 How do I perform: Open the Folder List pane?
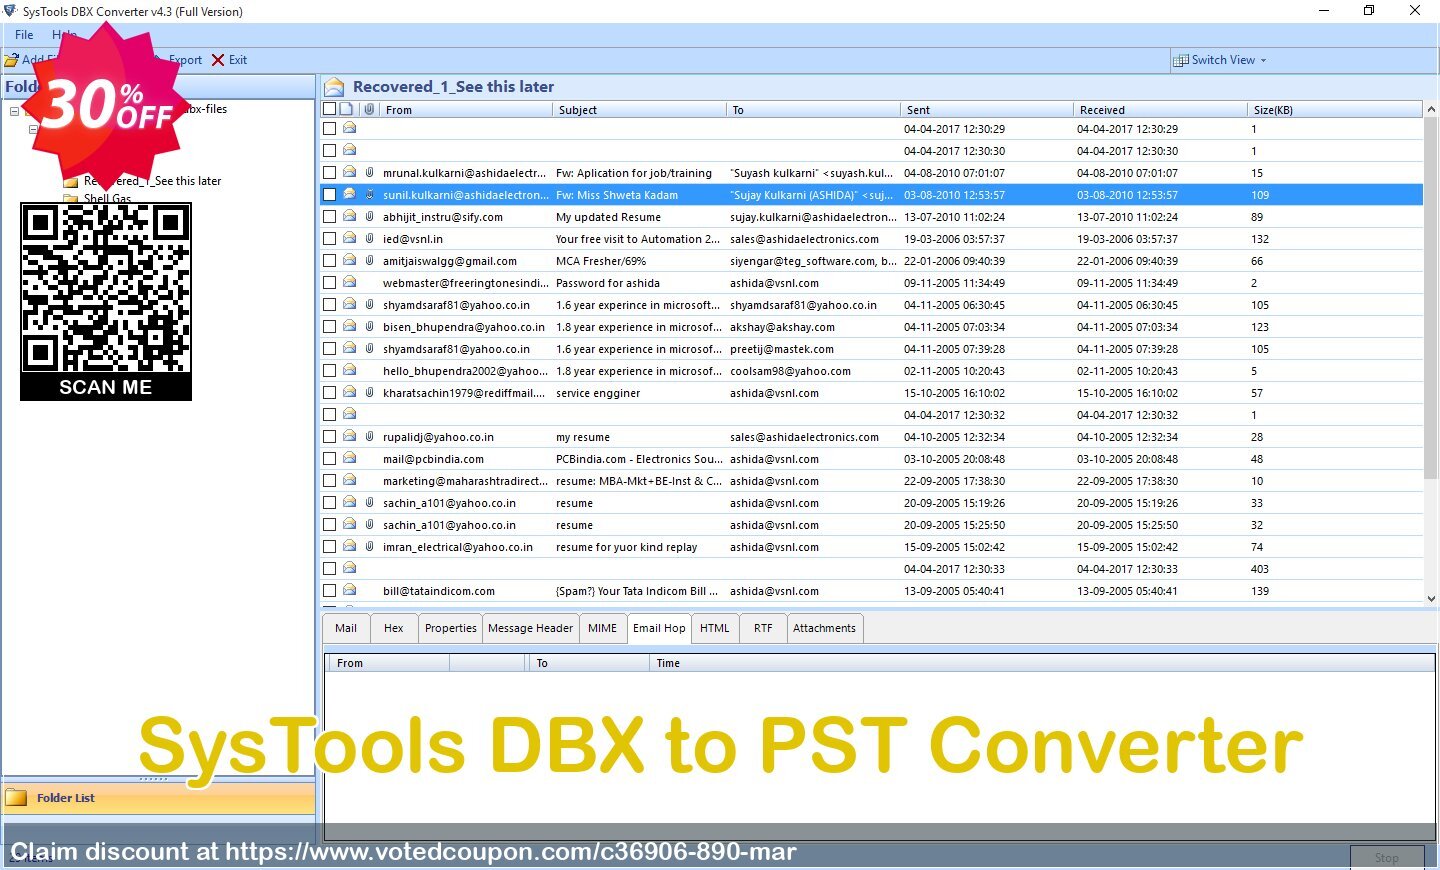159,797
